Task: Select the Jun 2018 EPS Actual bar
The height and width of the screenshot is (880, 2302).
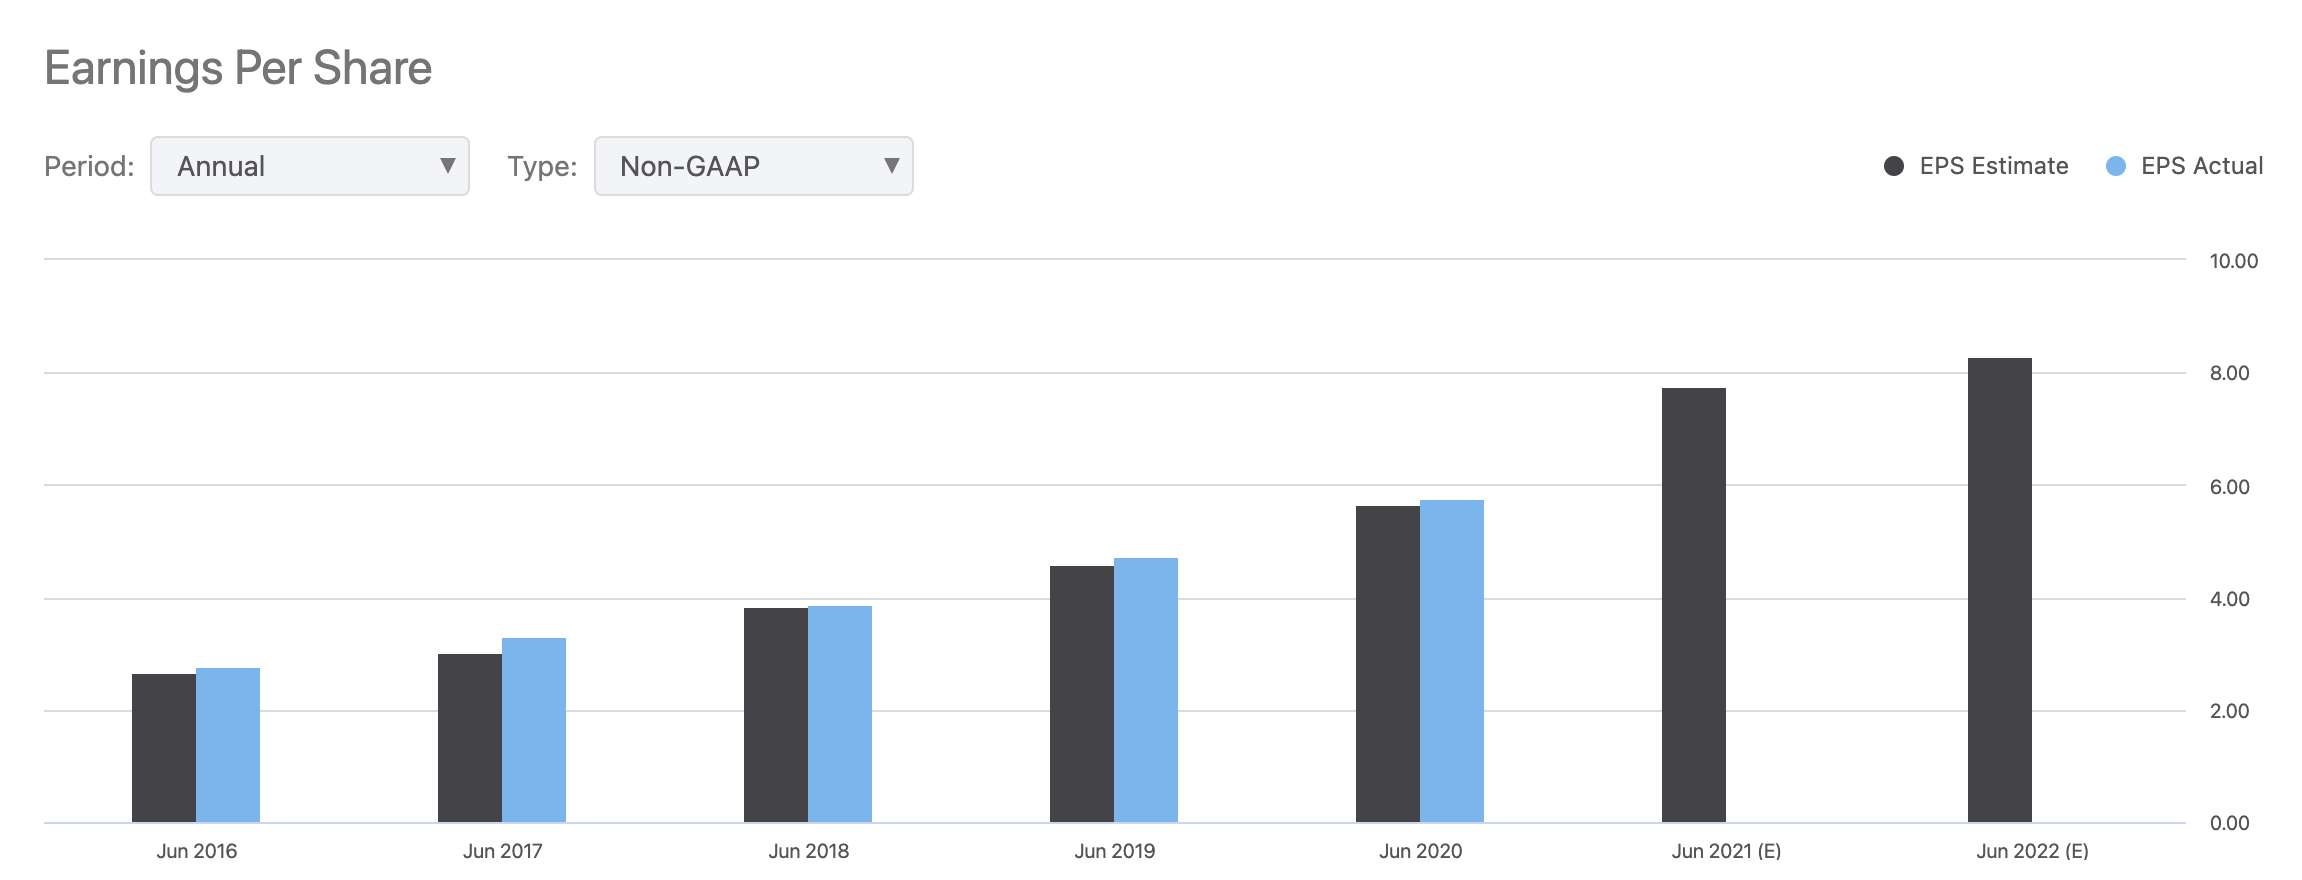Action: 840,714
